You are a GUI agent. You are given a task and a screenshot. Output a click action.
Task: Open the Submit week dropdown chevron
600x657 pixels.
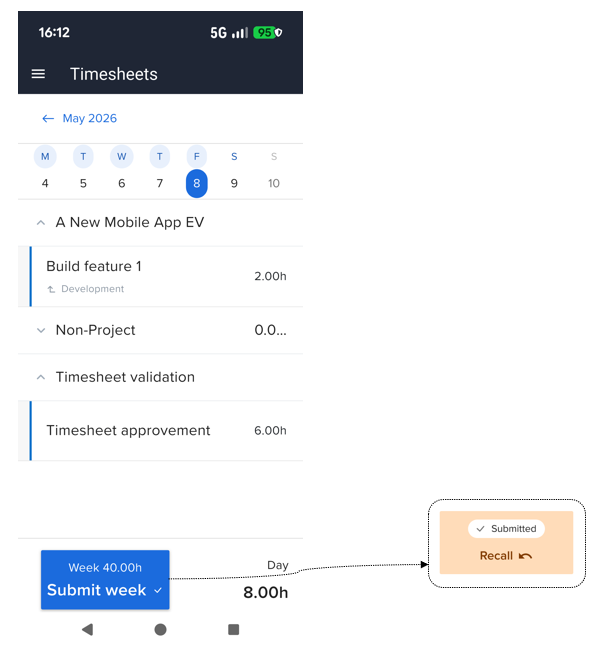(158, 590)
